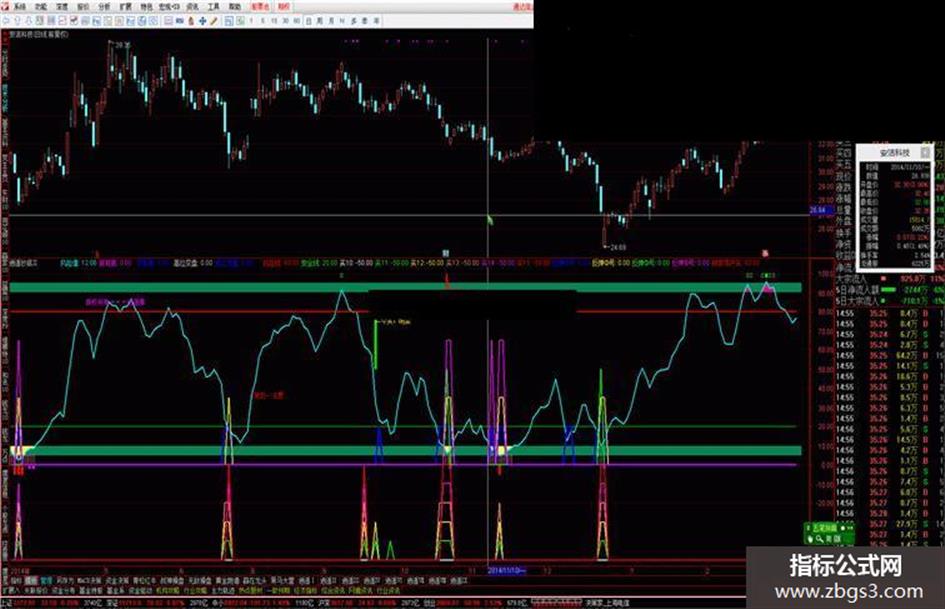Switch to the 60-minute period button

tap(297, 21)
